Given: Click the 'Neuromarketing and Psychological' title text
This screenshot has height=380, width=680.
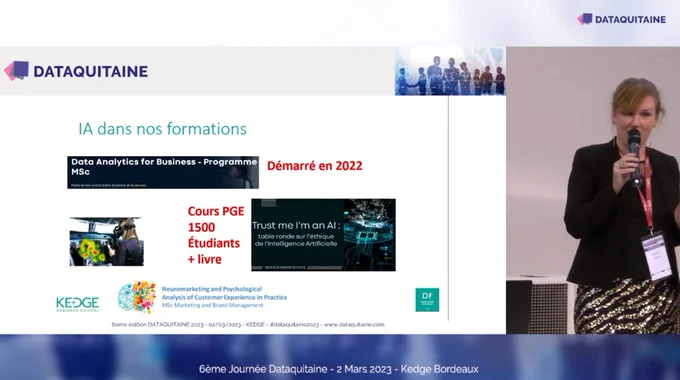Looking at the screenshot, I should tap(212, 289).
